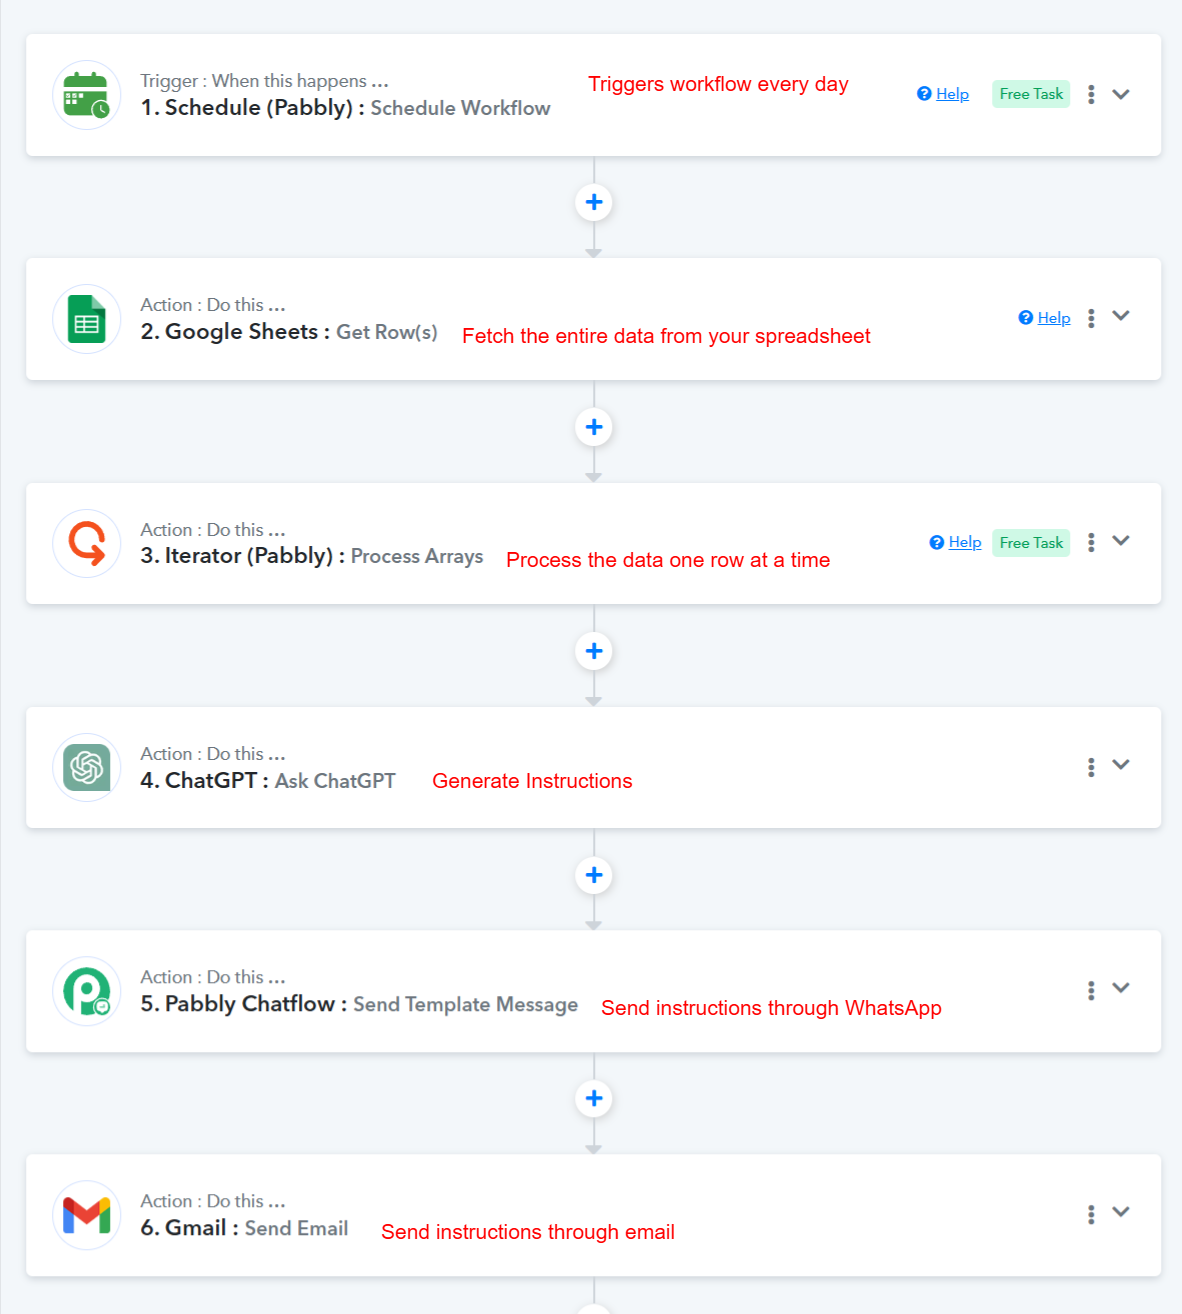Add a step after the Schedule trigger
The height and width of the screenshot is (1314, 1182).
click(x=594, y=203)
